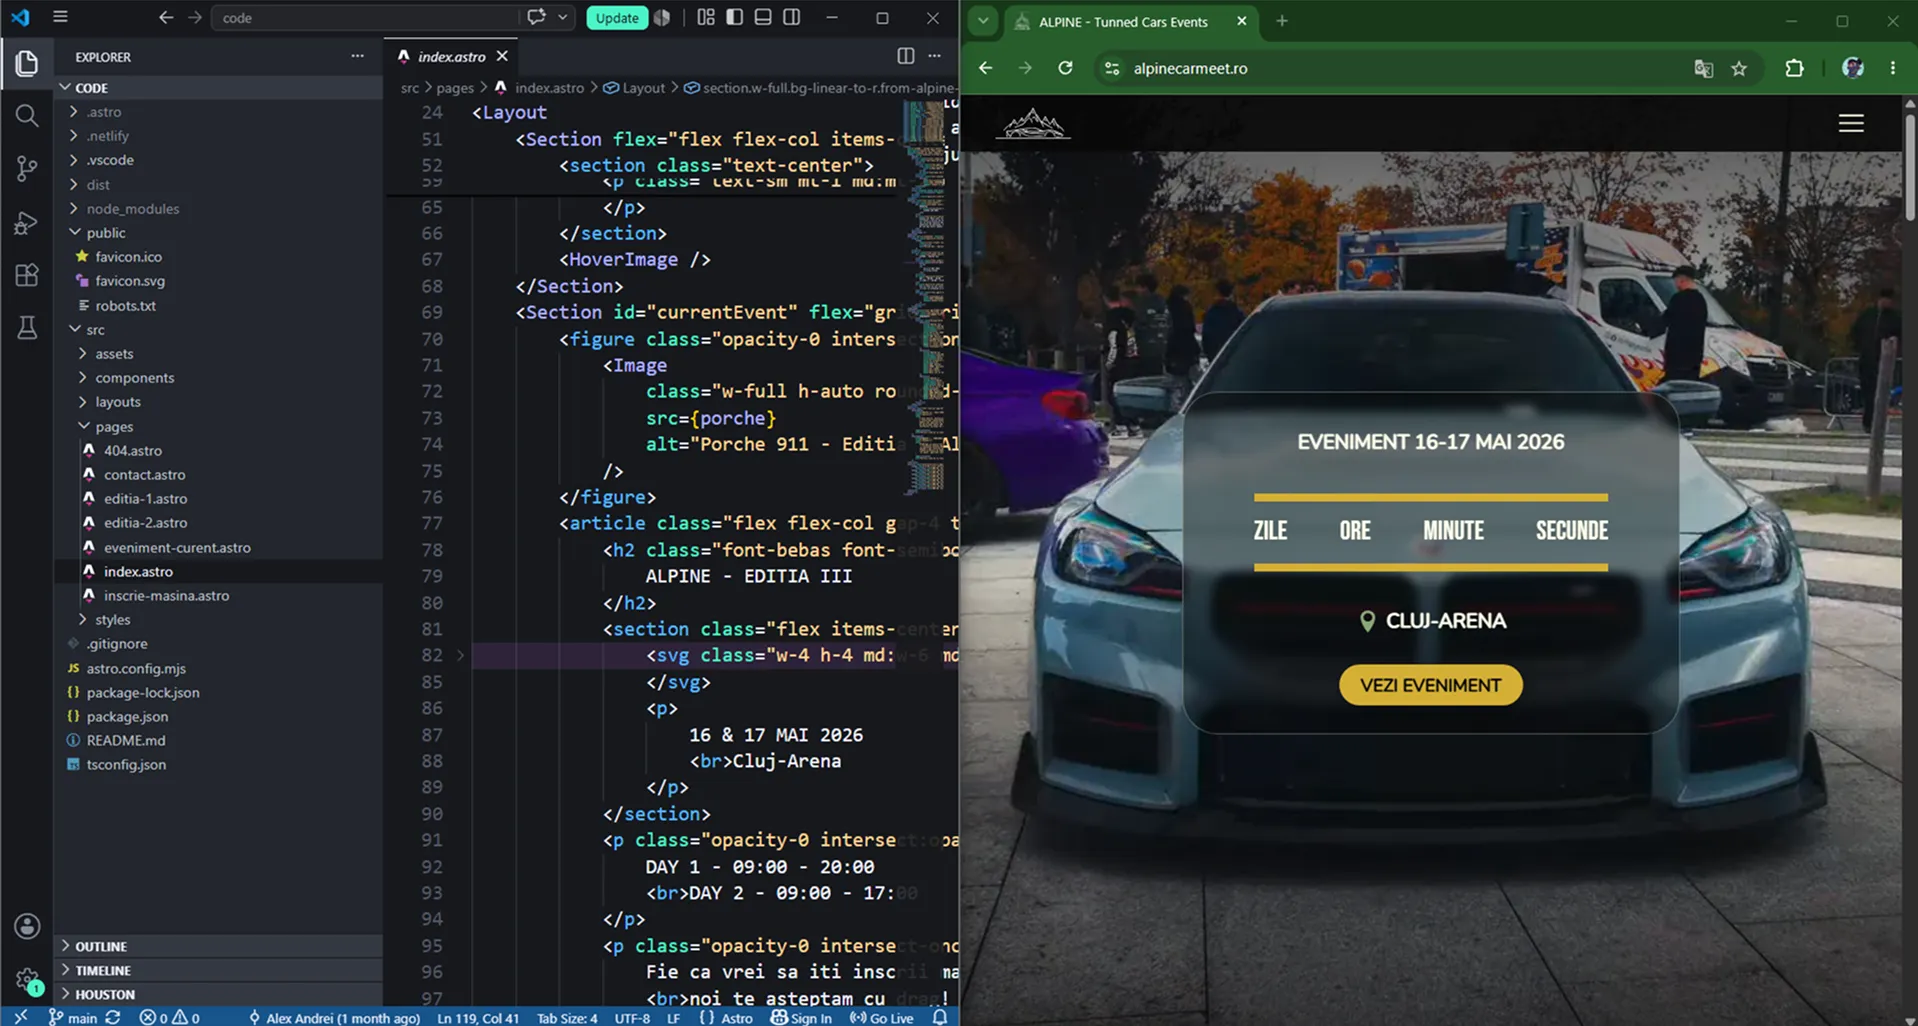Viewport: 1918px width, 1026px height.
Task: Open the Explorer view in the activity bar
Action: click(27, 64)
